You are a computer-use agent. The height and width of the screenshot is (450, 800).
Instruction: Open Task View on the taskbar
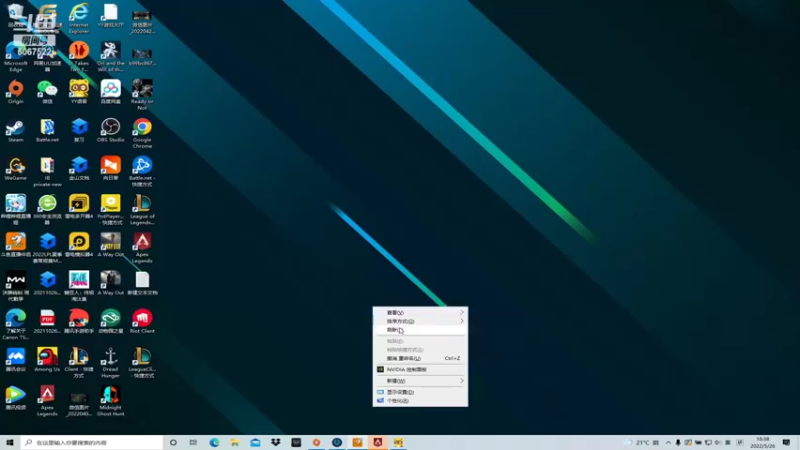coord(193,442)
